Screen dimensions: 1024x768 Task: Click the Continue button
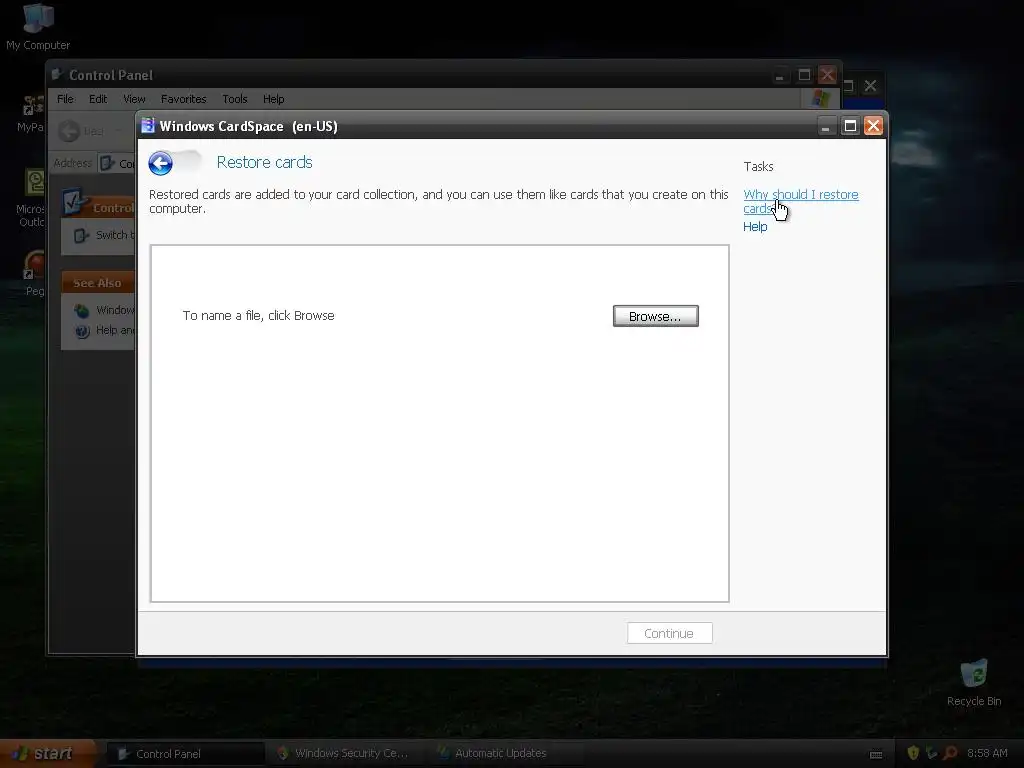669,633
